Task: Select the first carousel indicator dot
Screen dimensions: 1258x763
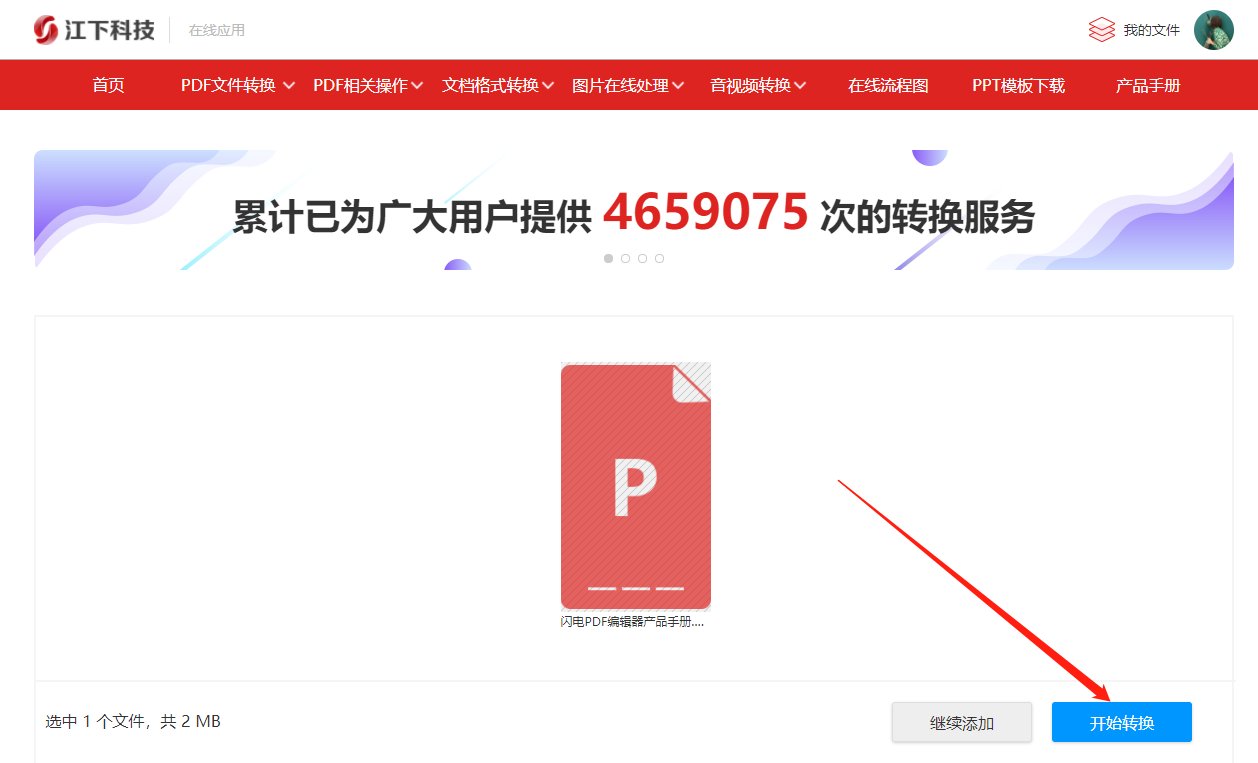Action: (608, 258)
